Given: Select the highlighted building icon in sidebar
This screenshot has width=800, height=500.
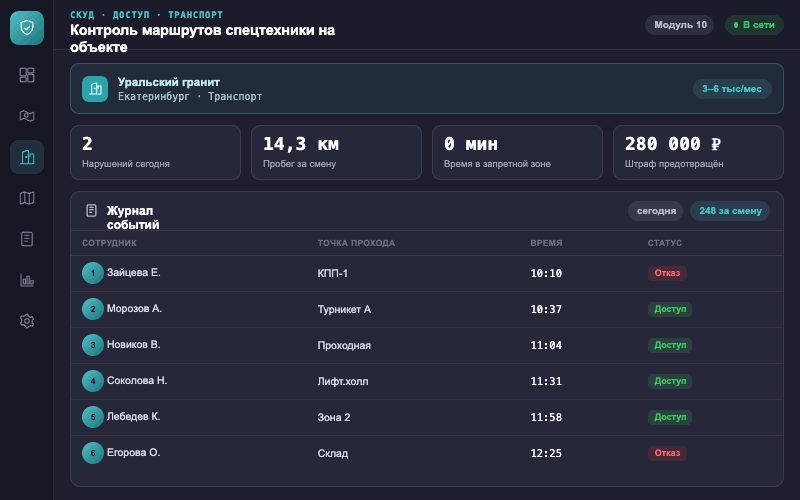Looking at the screenshot, I should click(x=27, y=157).
